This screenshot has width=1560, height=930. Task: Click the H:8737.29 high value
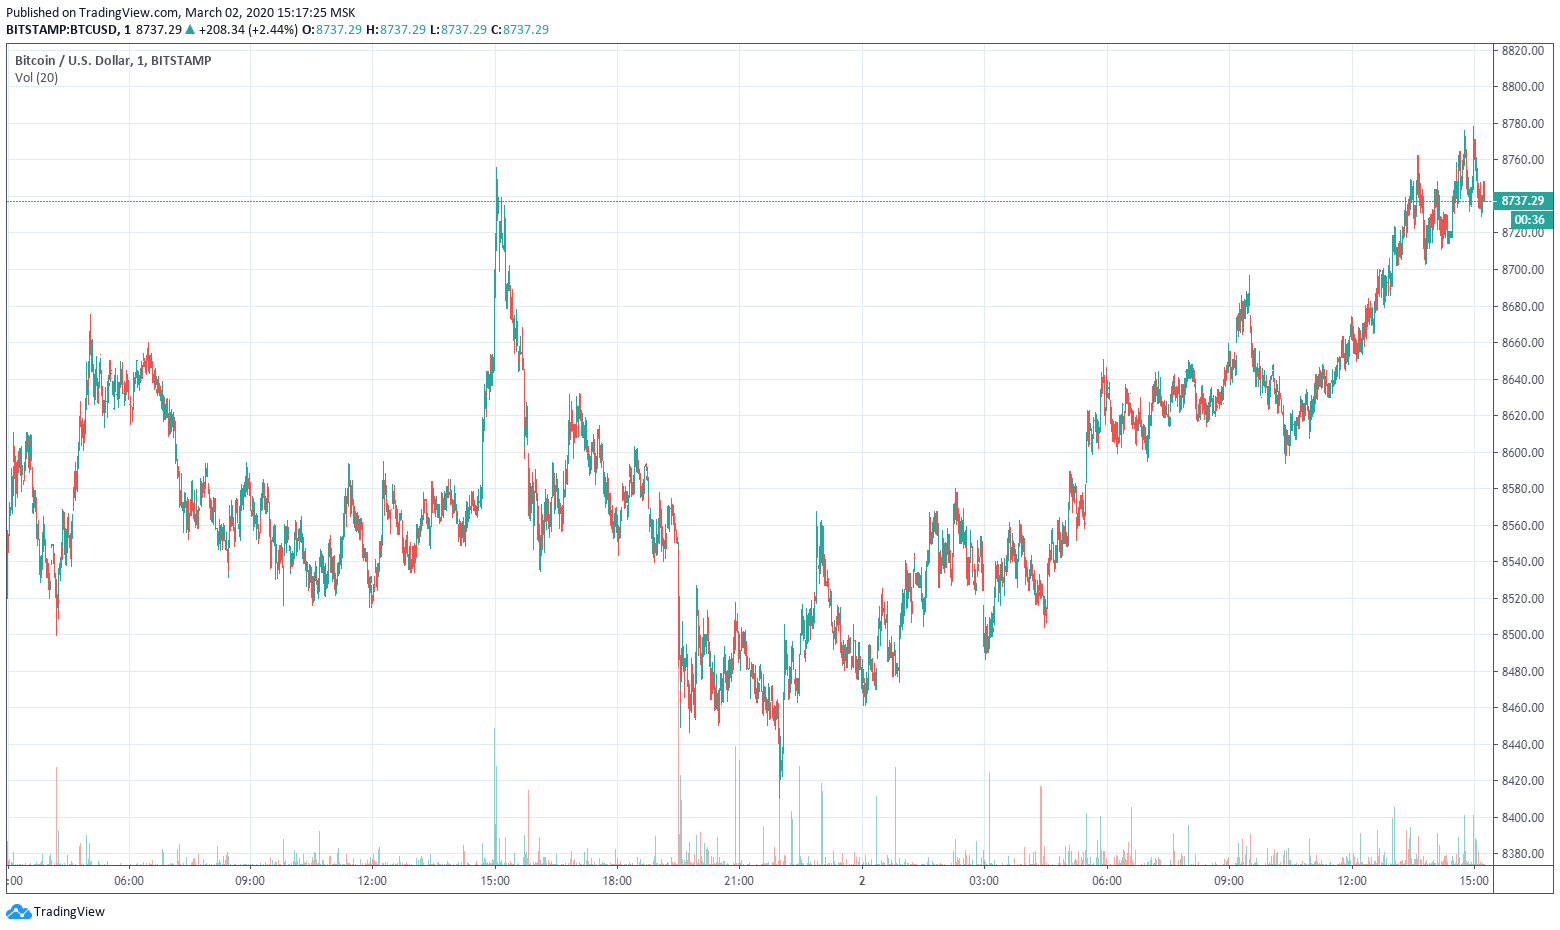(x=396, y=29)
